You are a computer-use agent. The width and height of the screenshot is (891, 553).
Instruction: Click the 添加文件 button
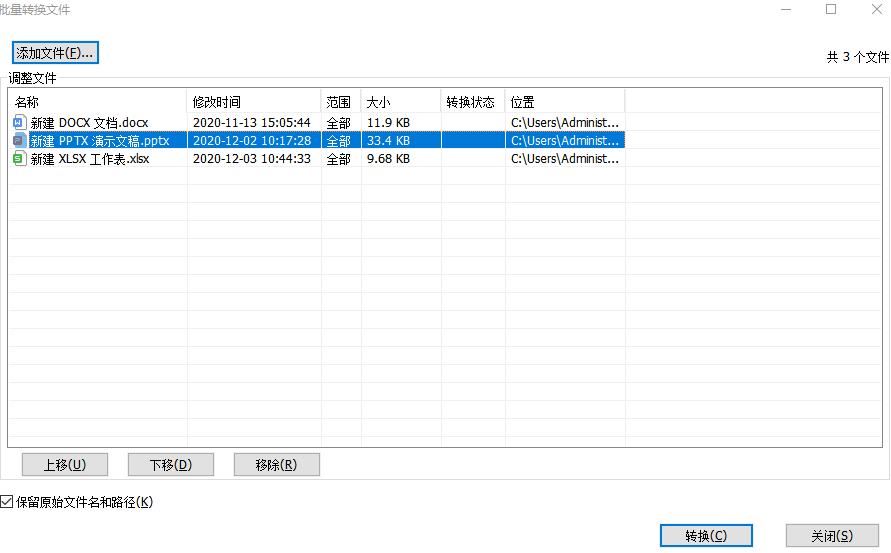click(x=55, y=53)
